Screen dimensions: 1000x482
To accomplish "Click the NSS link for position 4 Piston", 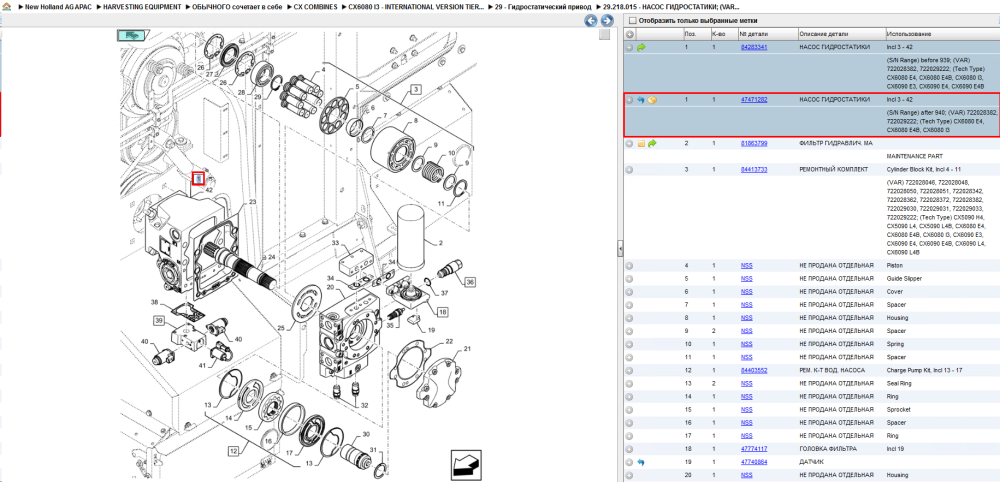I will 746,265.
